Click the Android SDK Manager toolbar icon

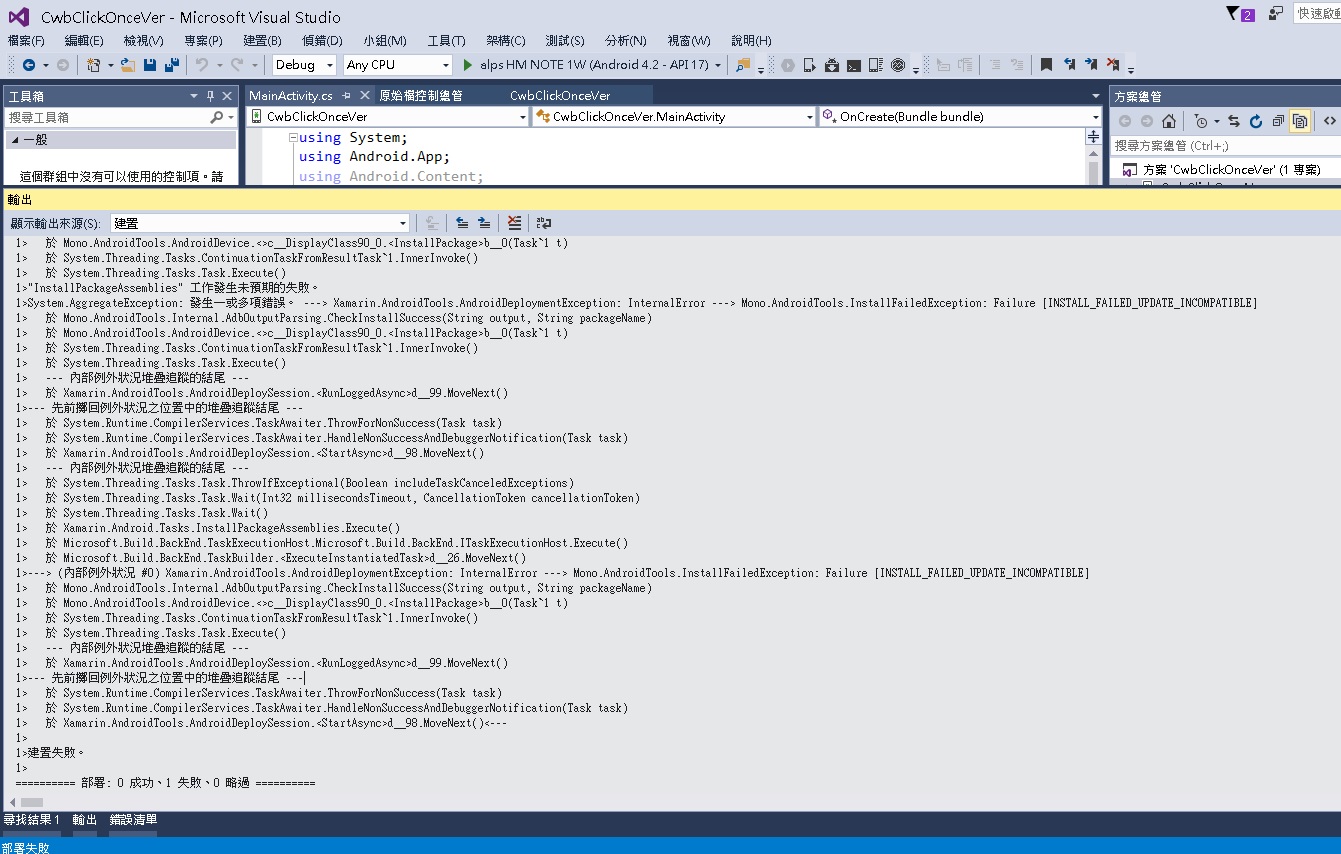(832, 65)
